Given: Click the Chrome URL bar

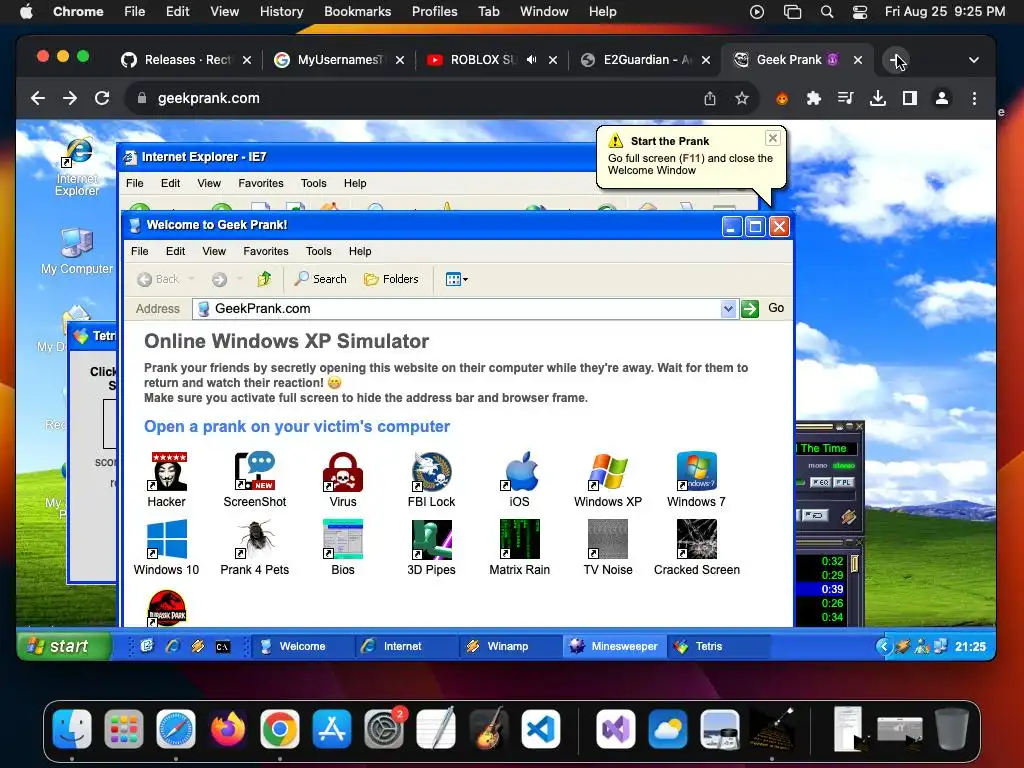Looking at the screenshot, I should tap(418, 99).
